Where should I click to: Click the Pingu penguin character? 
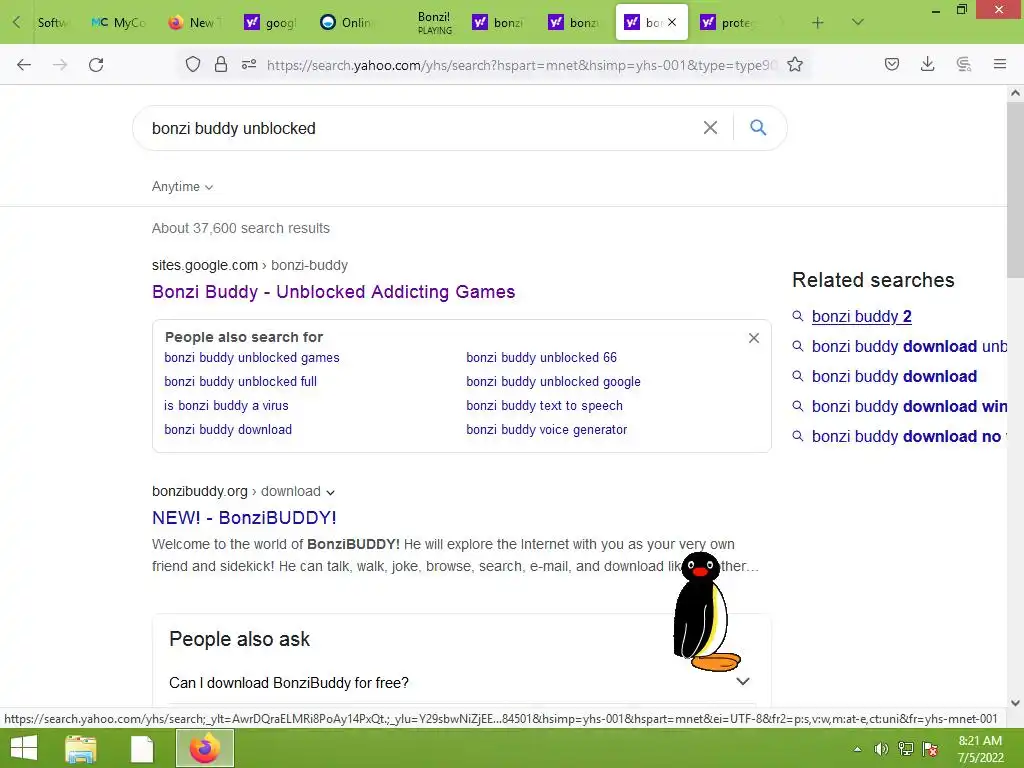point(705,612)
